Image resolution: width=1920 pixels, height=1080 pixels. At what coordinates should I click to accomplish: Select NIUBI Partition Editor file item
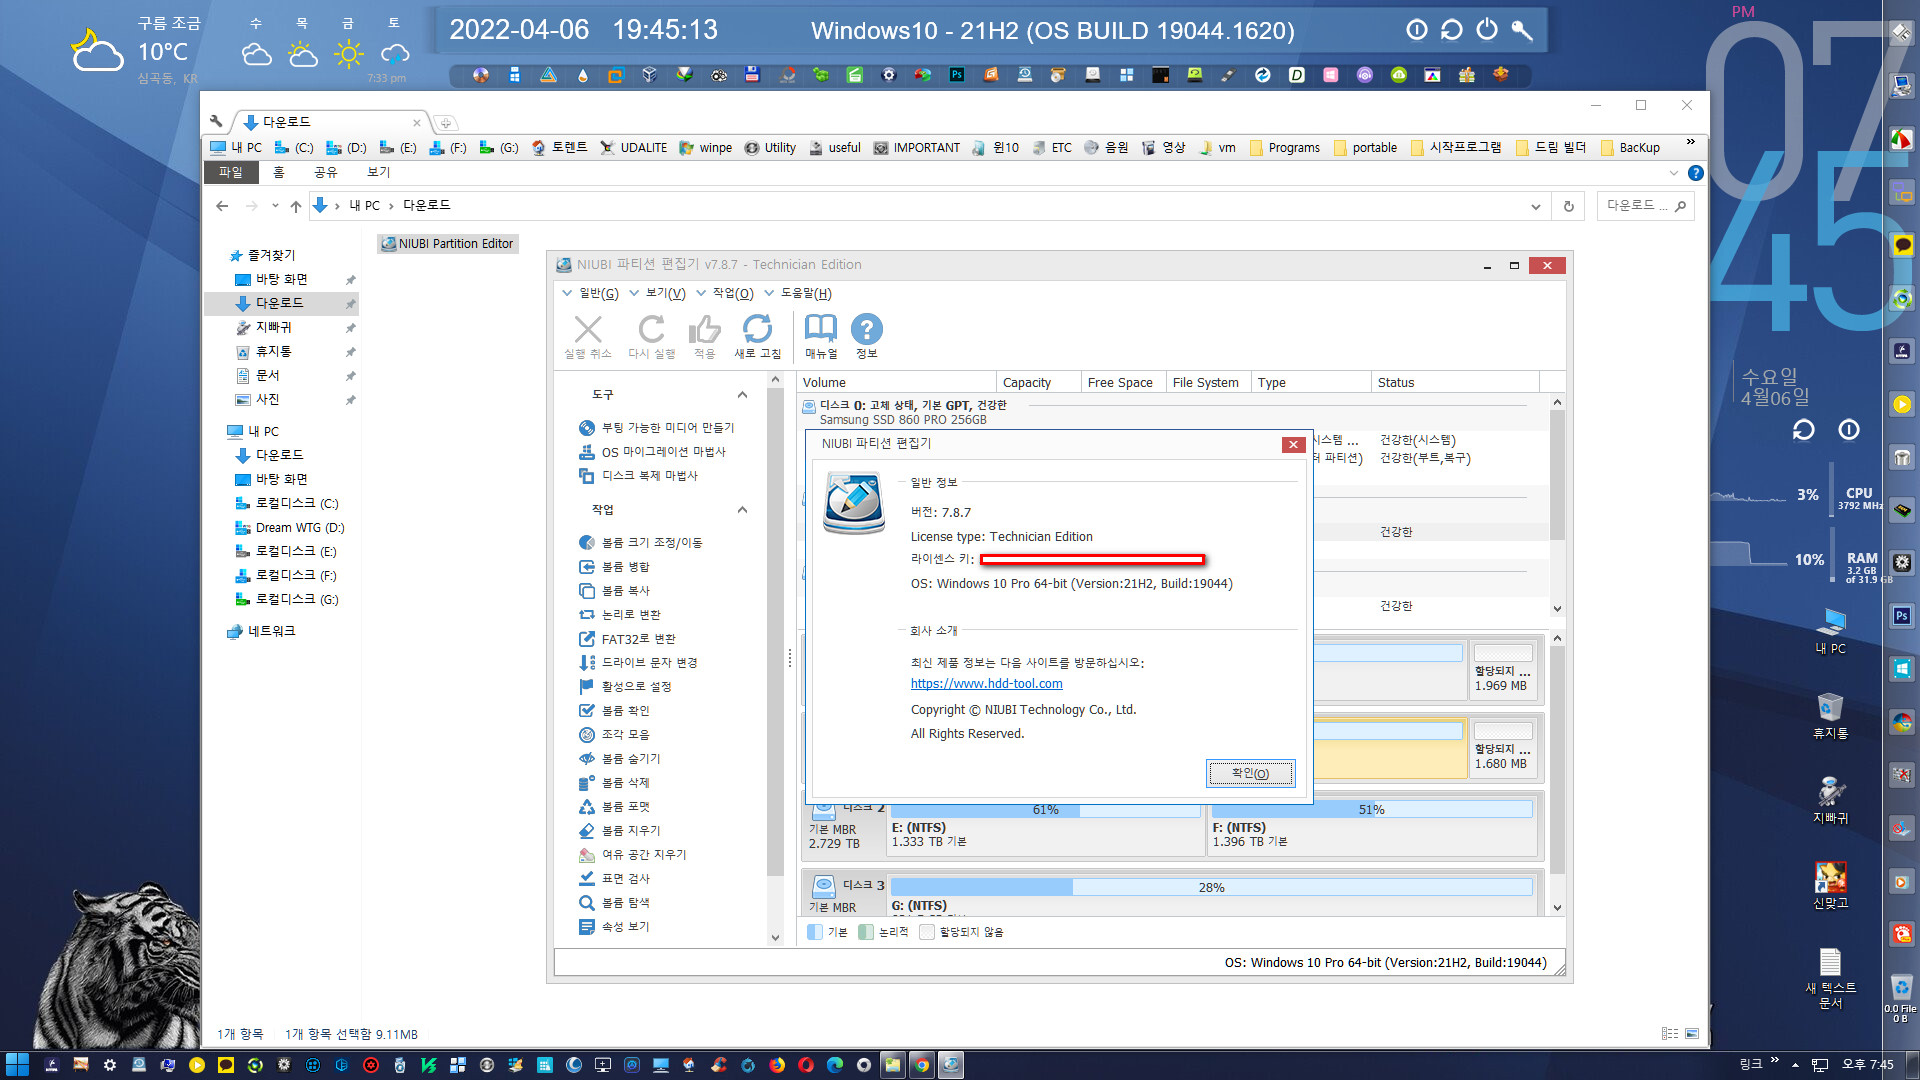coord(447,243)
